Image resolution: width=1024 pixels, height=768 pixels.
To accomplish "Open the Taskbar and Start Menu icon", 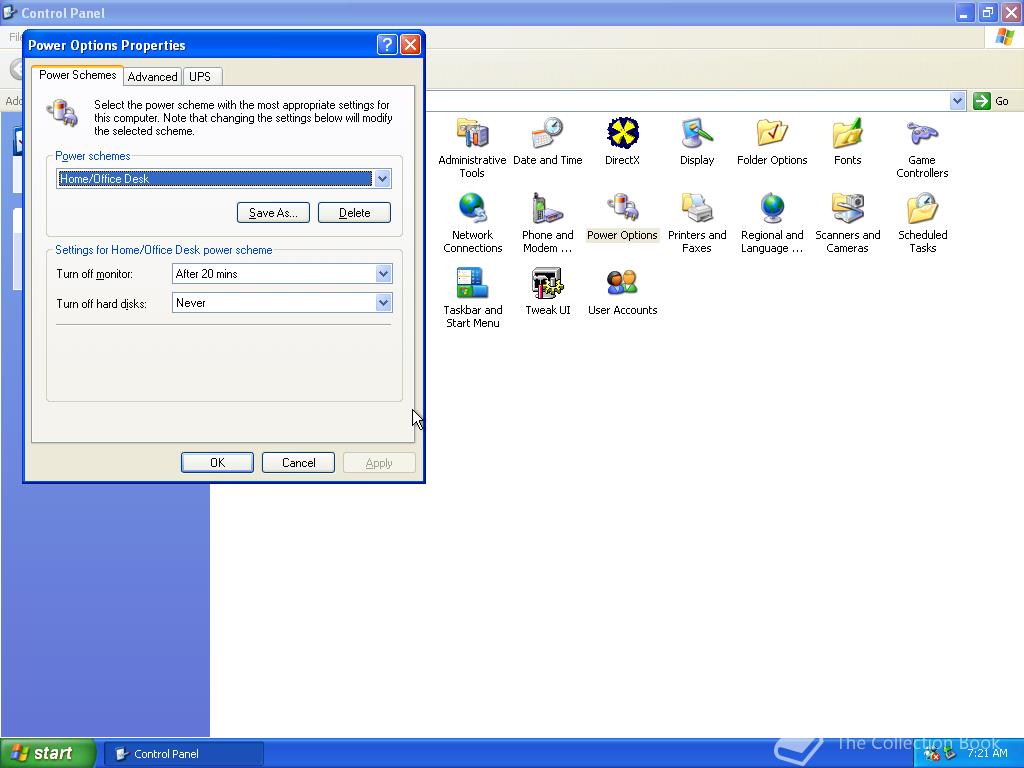I will click(x=472, y=298).
